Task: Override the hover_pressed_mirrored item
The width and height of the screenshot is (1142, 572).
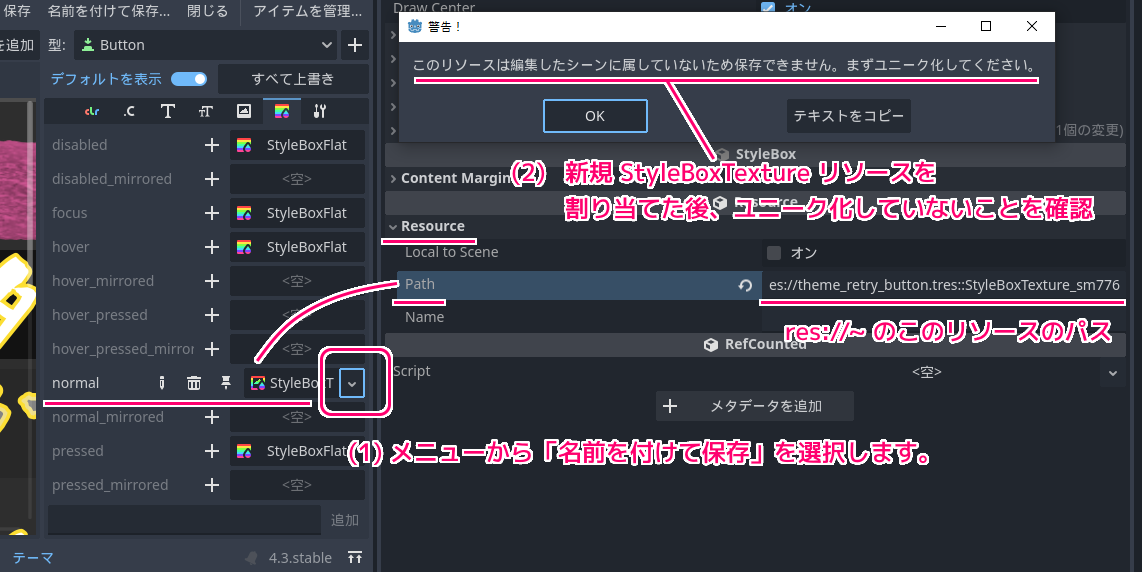Action: [212, 349]
